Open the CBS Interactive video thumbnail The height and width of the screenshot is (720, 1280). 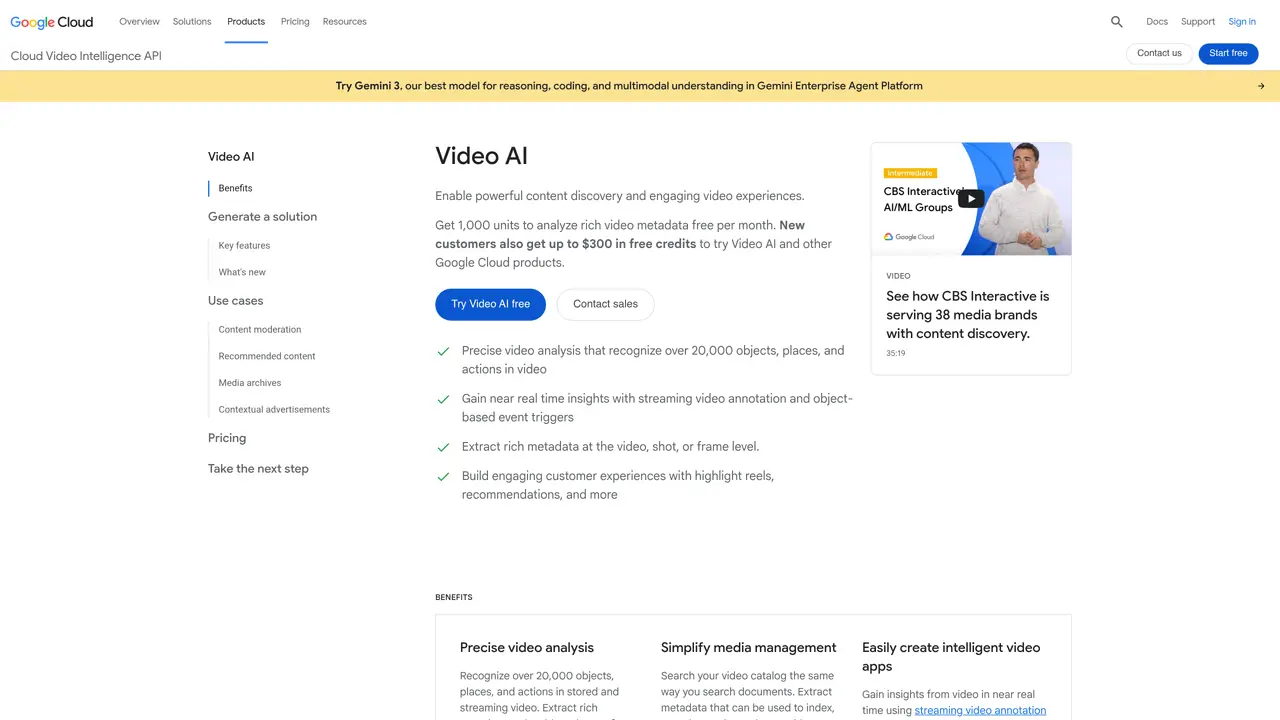(x=971, y=199)
